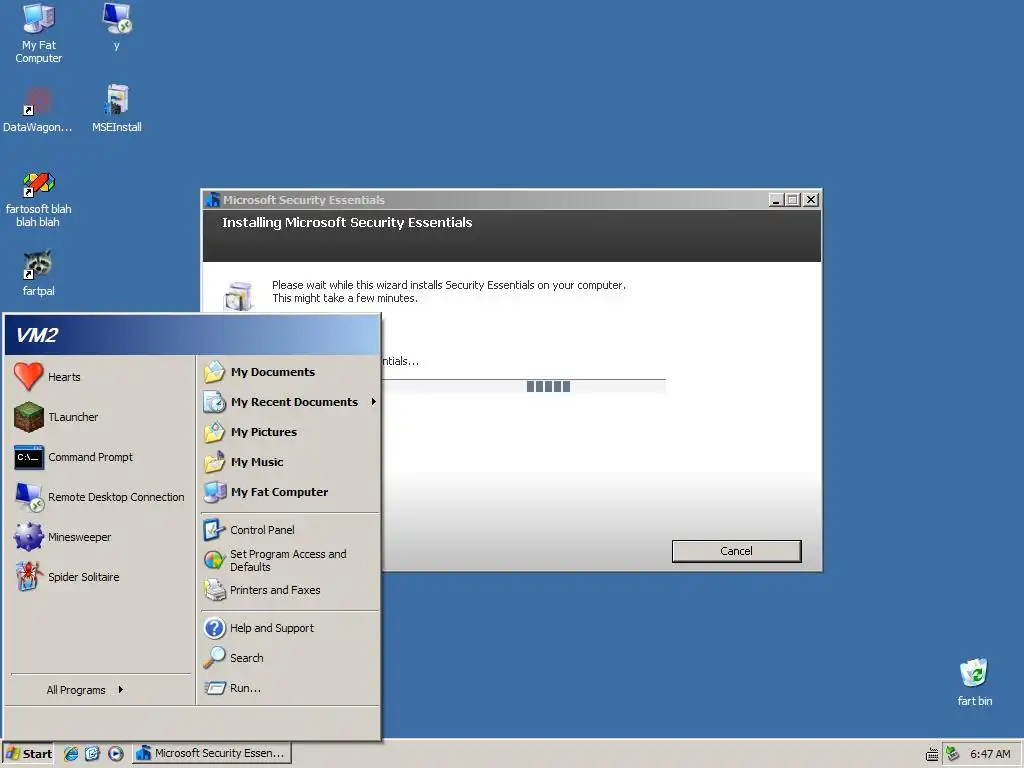Click the installer box icon in wizard

coord(238,296)
